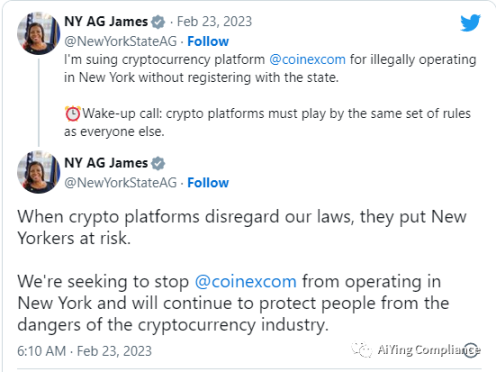
Task: Open @coinexcom link after 'seeking to stop'
Action: (246, 282)
